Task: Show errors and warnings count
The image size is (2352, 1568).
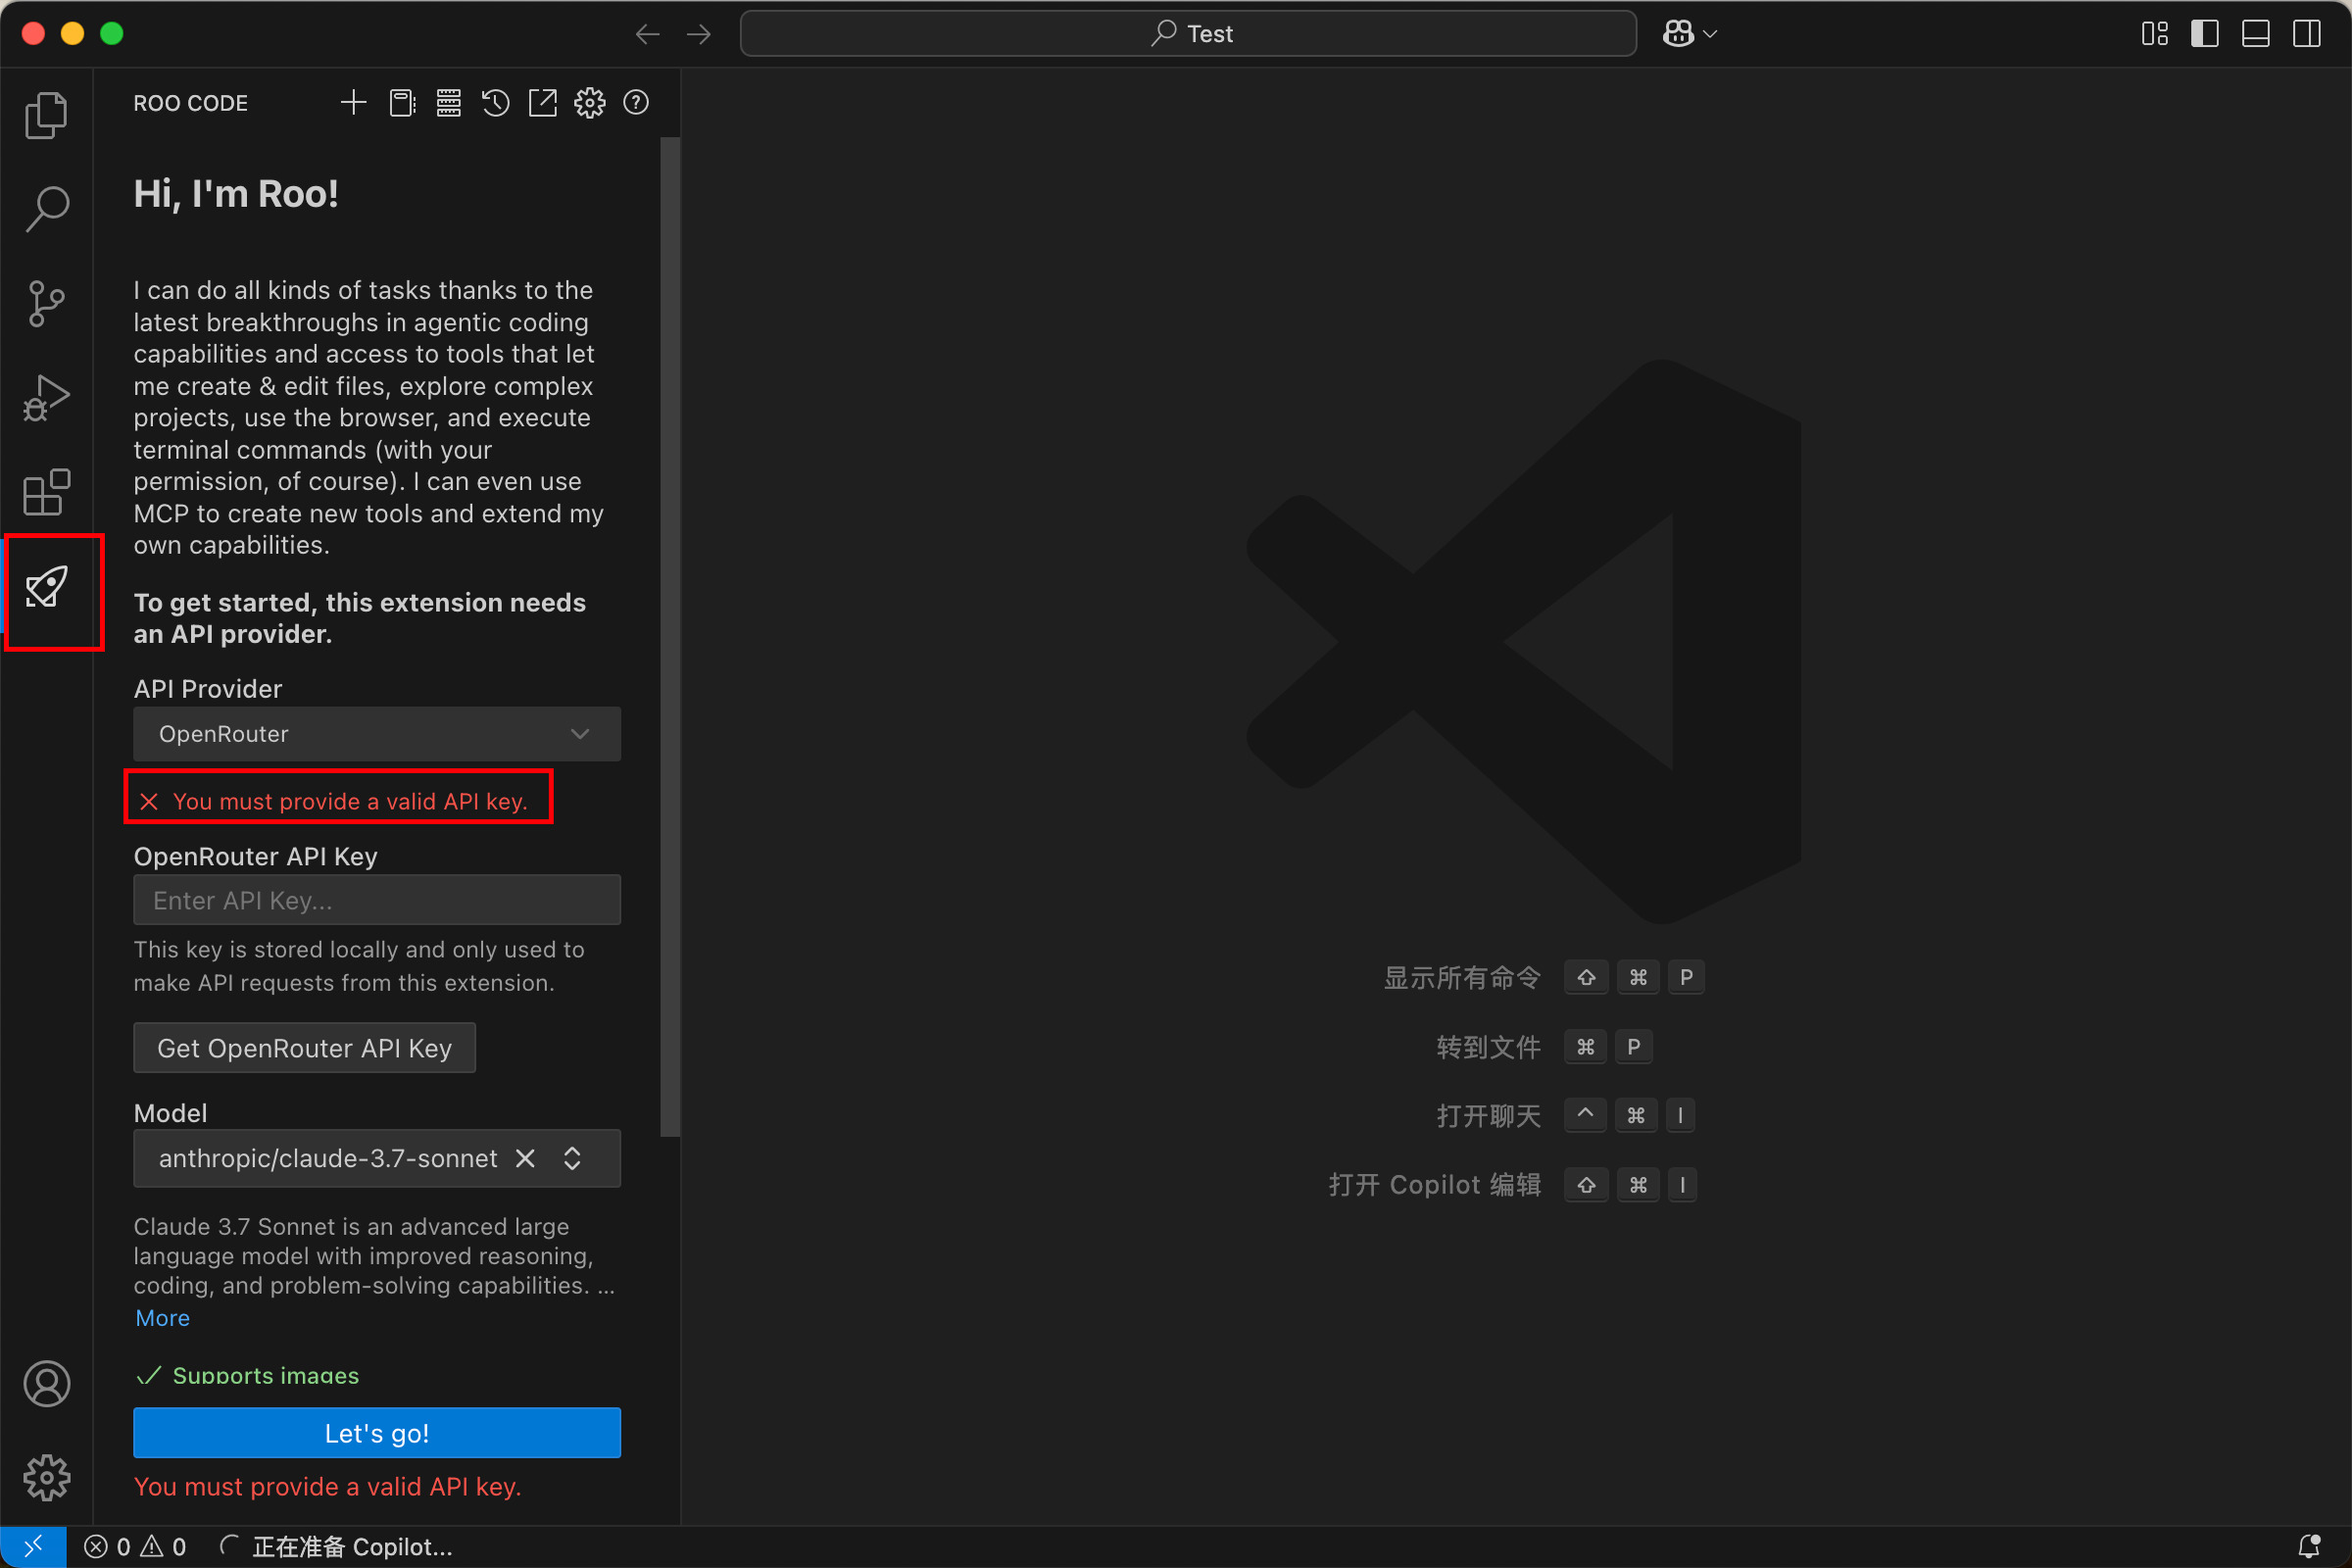Action: 135,1547
